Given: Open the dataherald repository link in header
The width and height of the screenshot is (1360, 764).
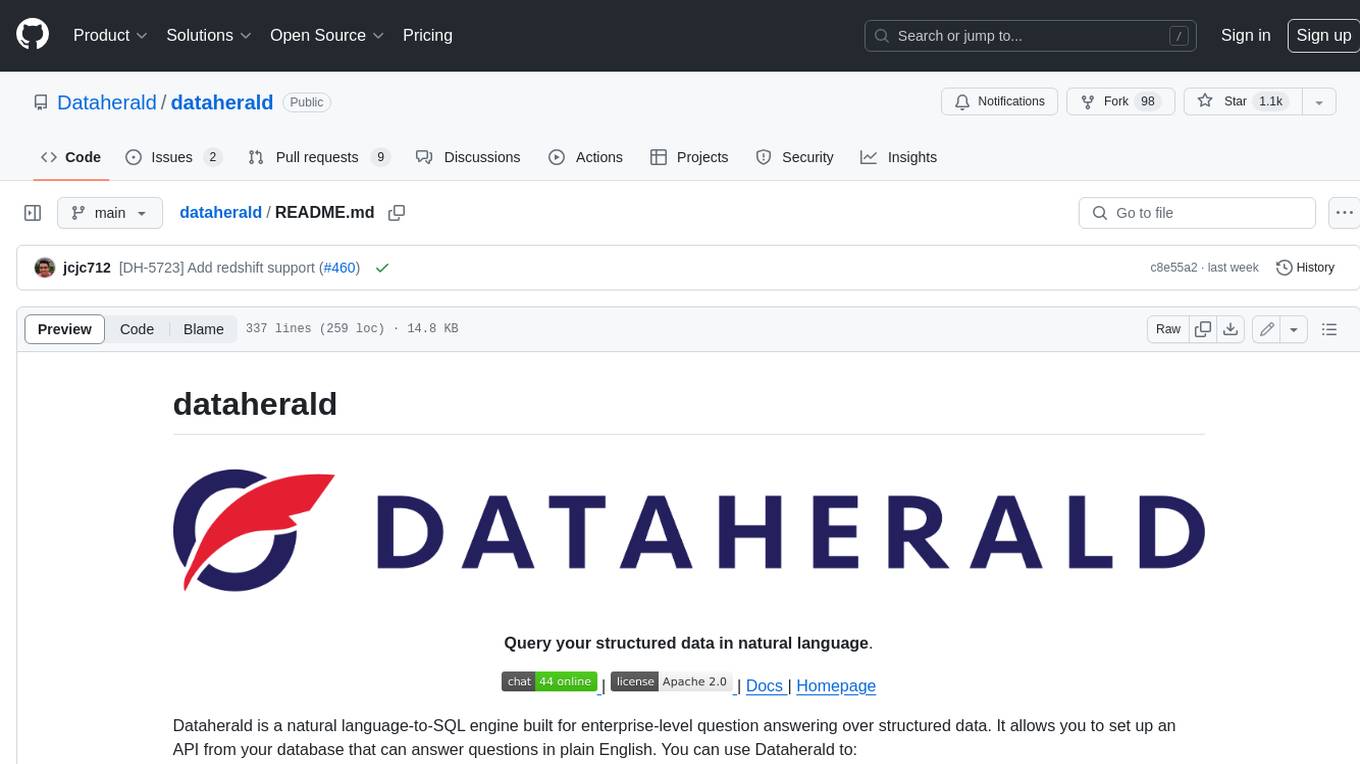Looking at the screenshot, I should pos(222,102).
